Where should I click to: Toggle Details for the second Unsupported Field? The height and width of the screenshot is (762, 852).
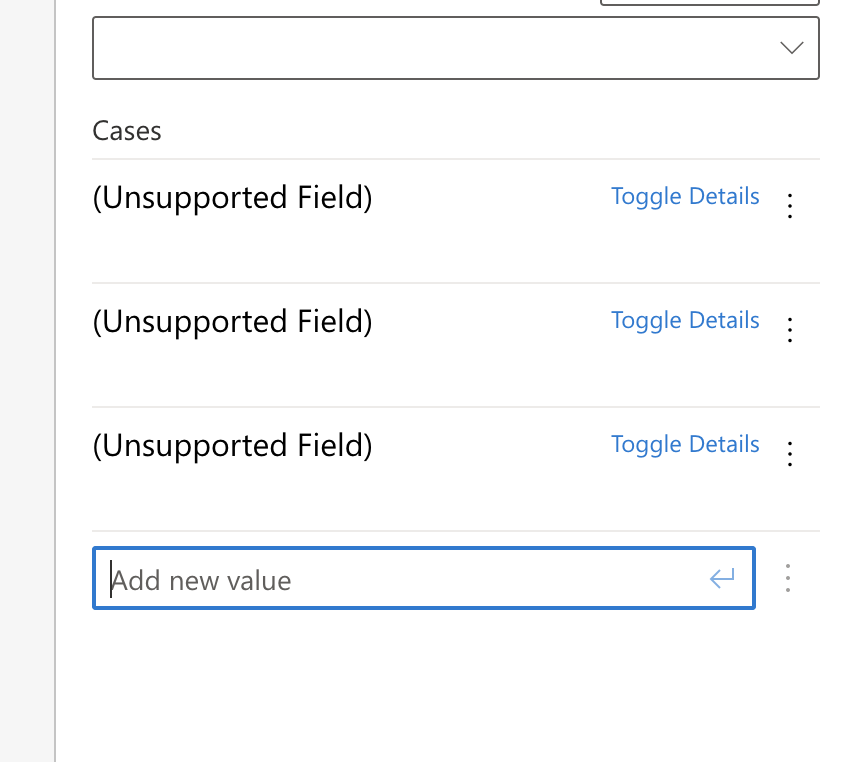coord(685,321)
